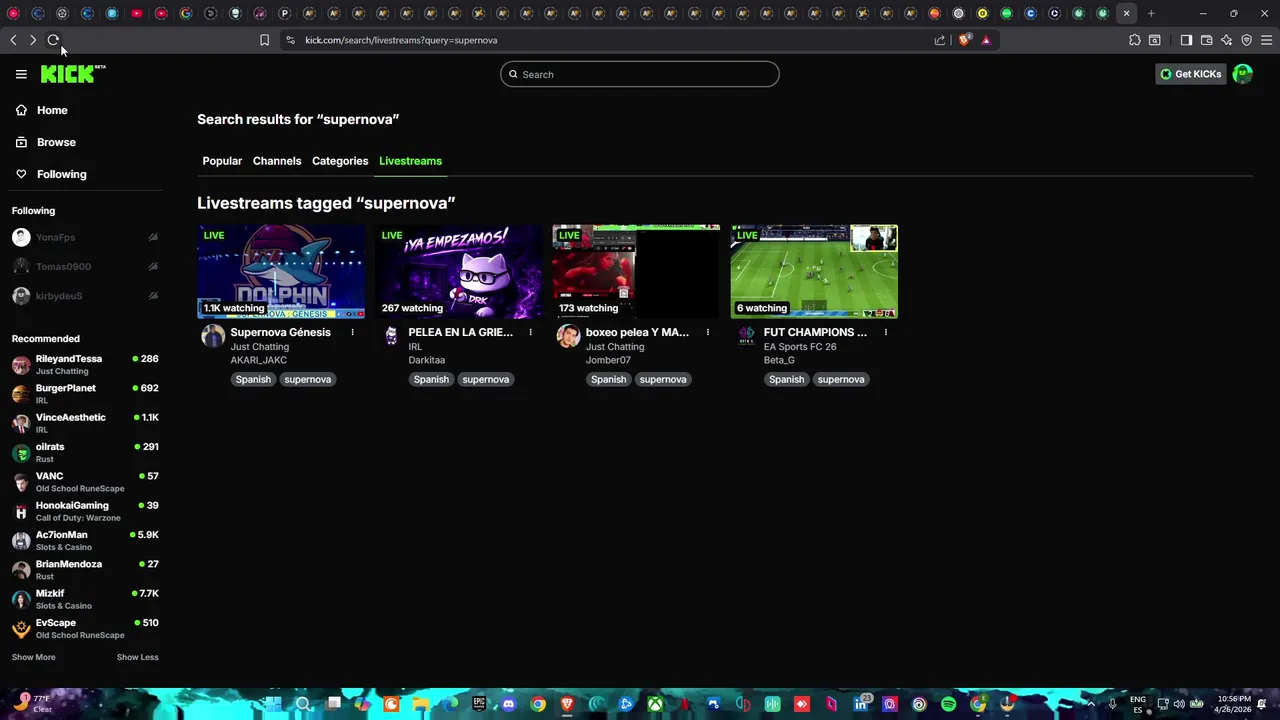This screenshot has height=720, width=1280.
Task: Toggle notifications for kirbydeuS
Action: coord(153,296)
